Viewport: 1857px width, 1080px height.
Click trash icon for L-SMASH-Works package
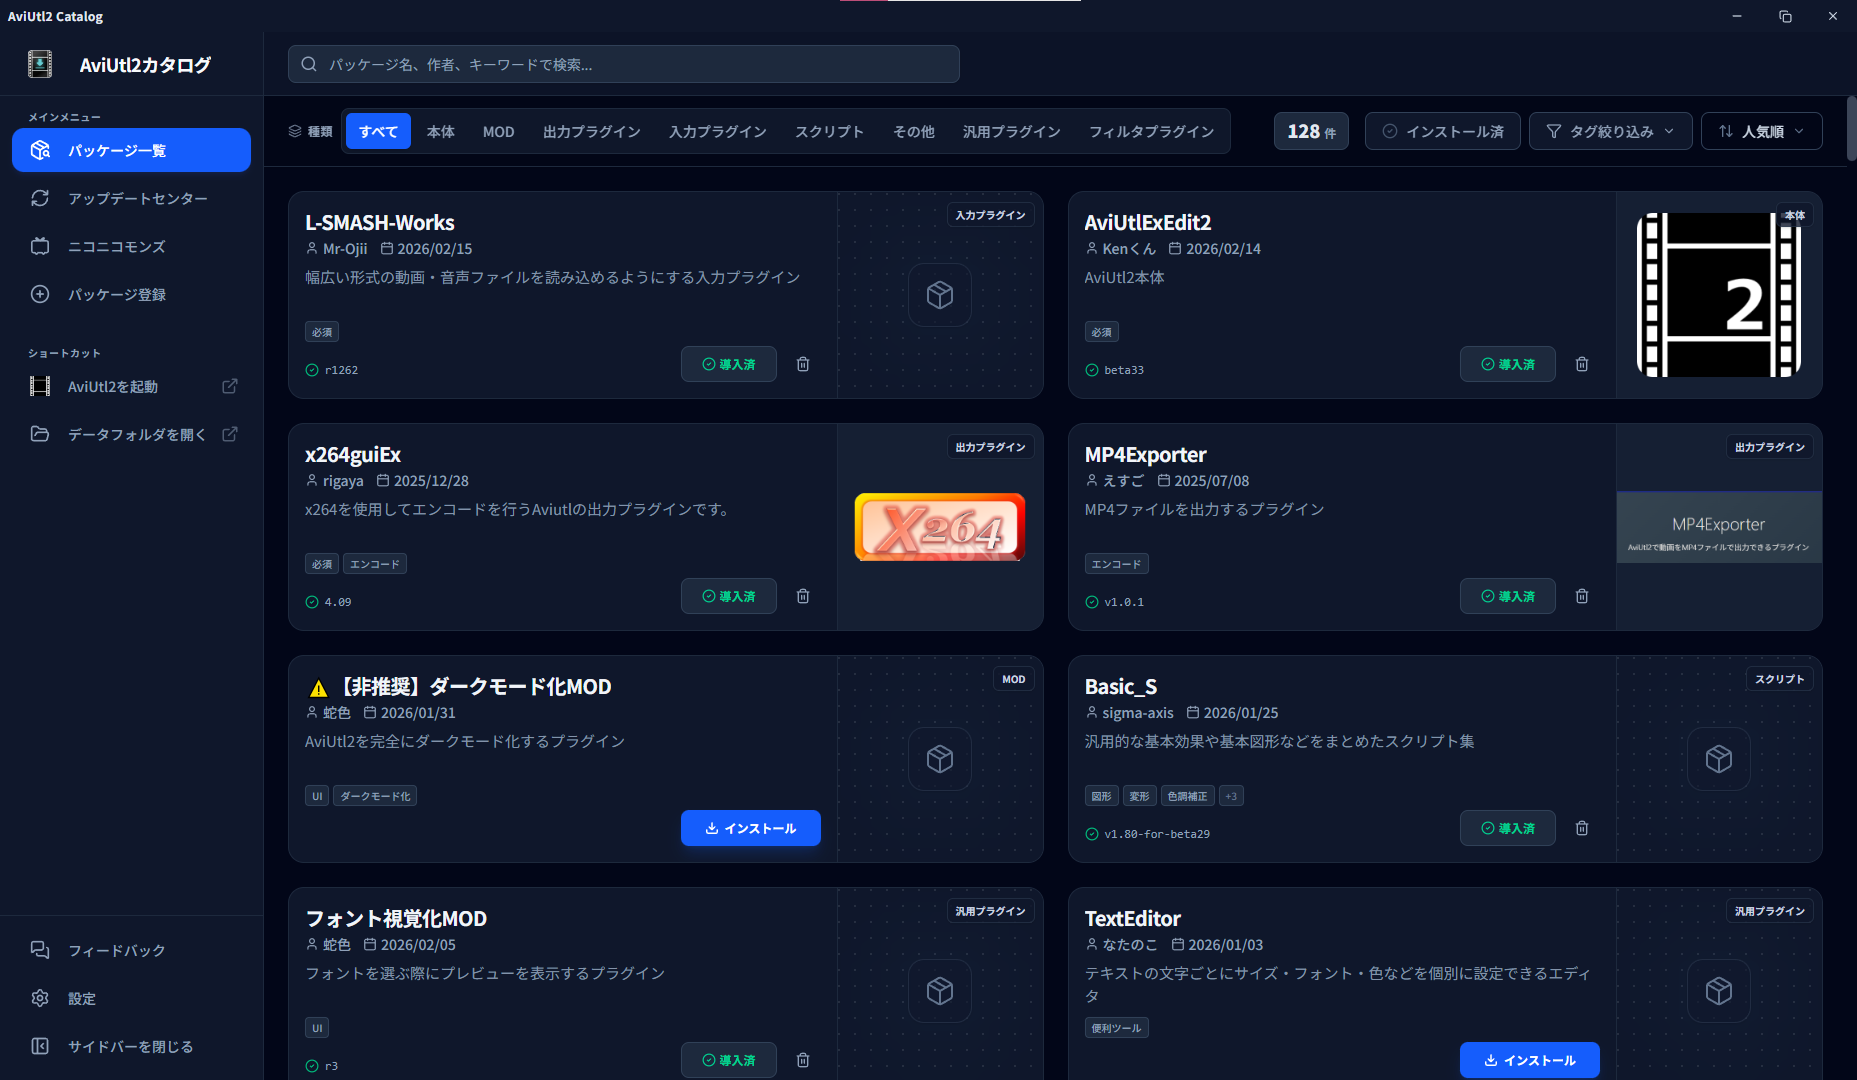(803, 364)
